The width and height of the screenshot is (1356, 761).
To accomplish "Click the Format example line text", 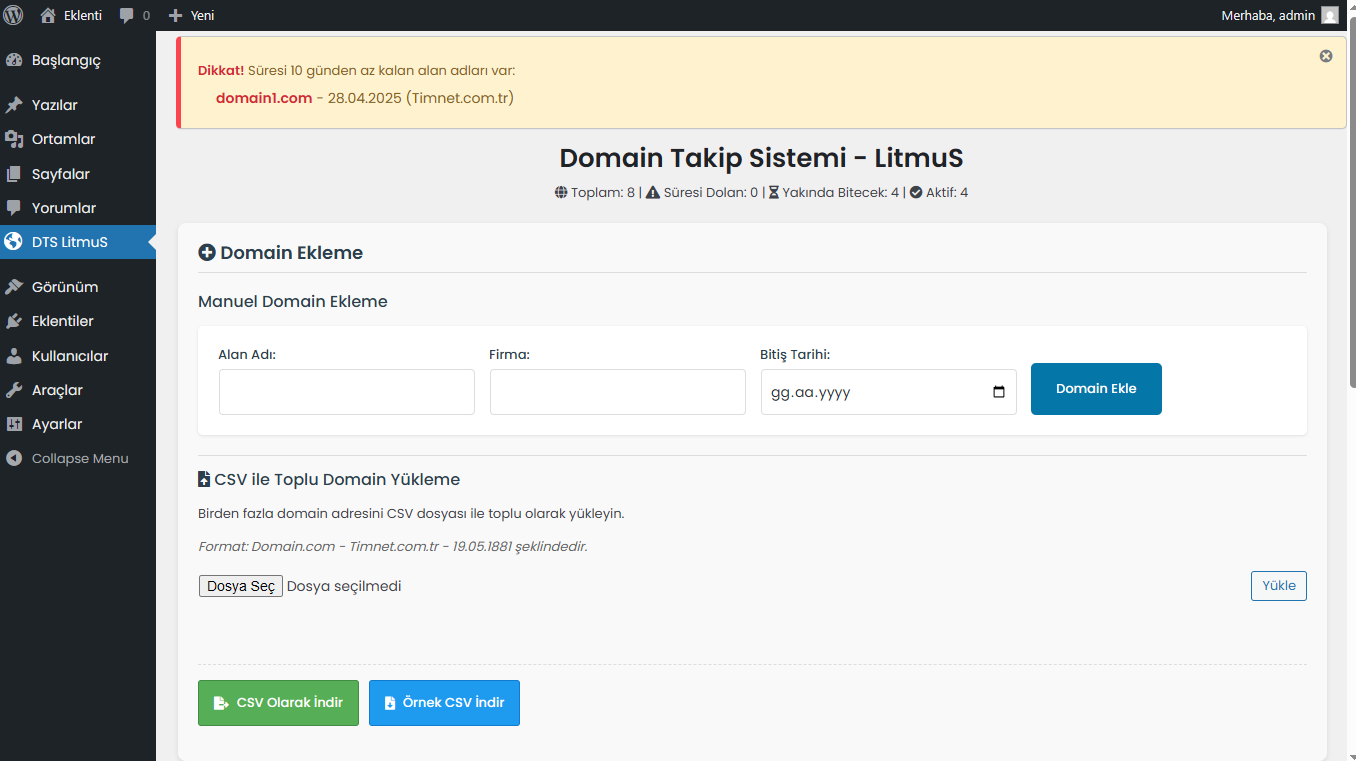I will click(x=393, y=547).
